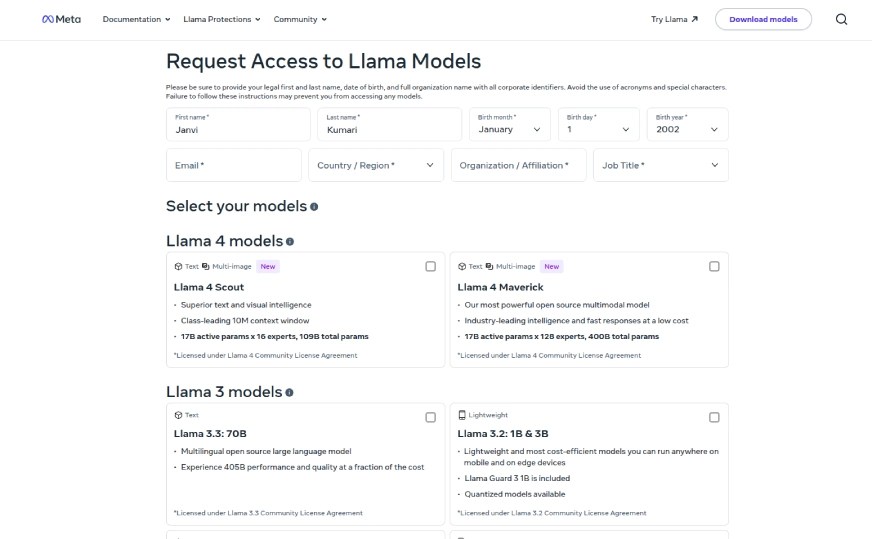This screenshot has height=539, width=872.
Task: Open the Birth year dropdown
Action: click(687, 124)
